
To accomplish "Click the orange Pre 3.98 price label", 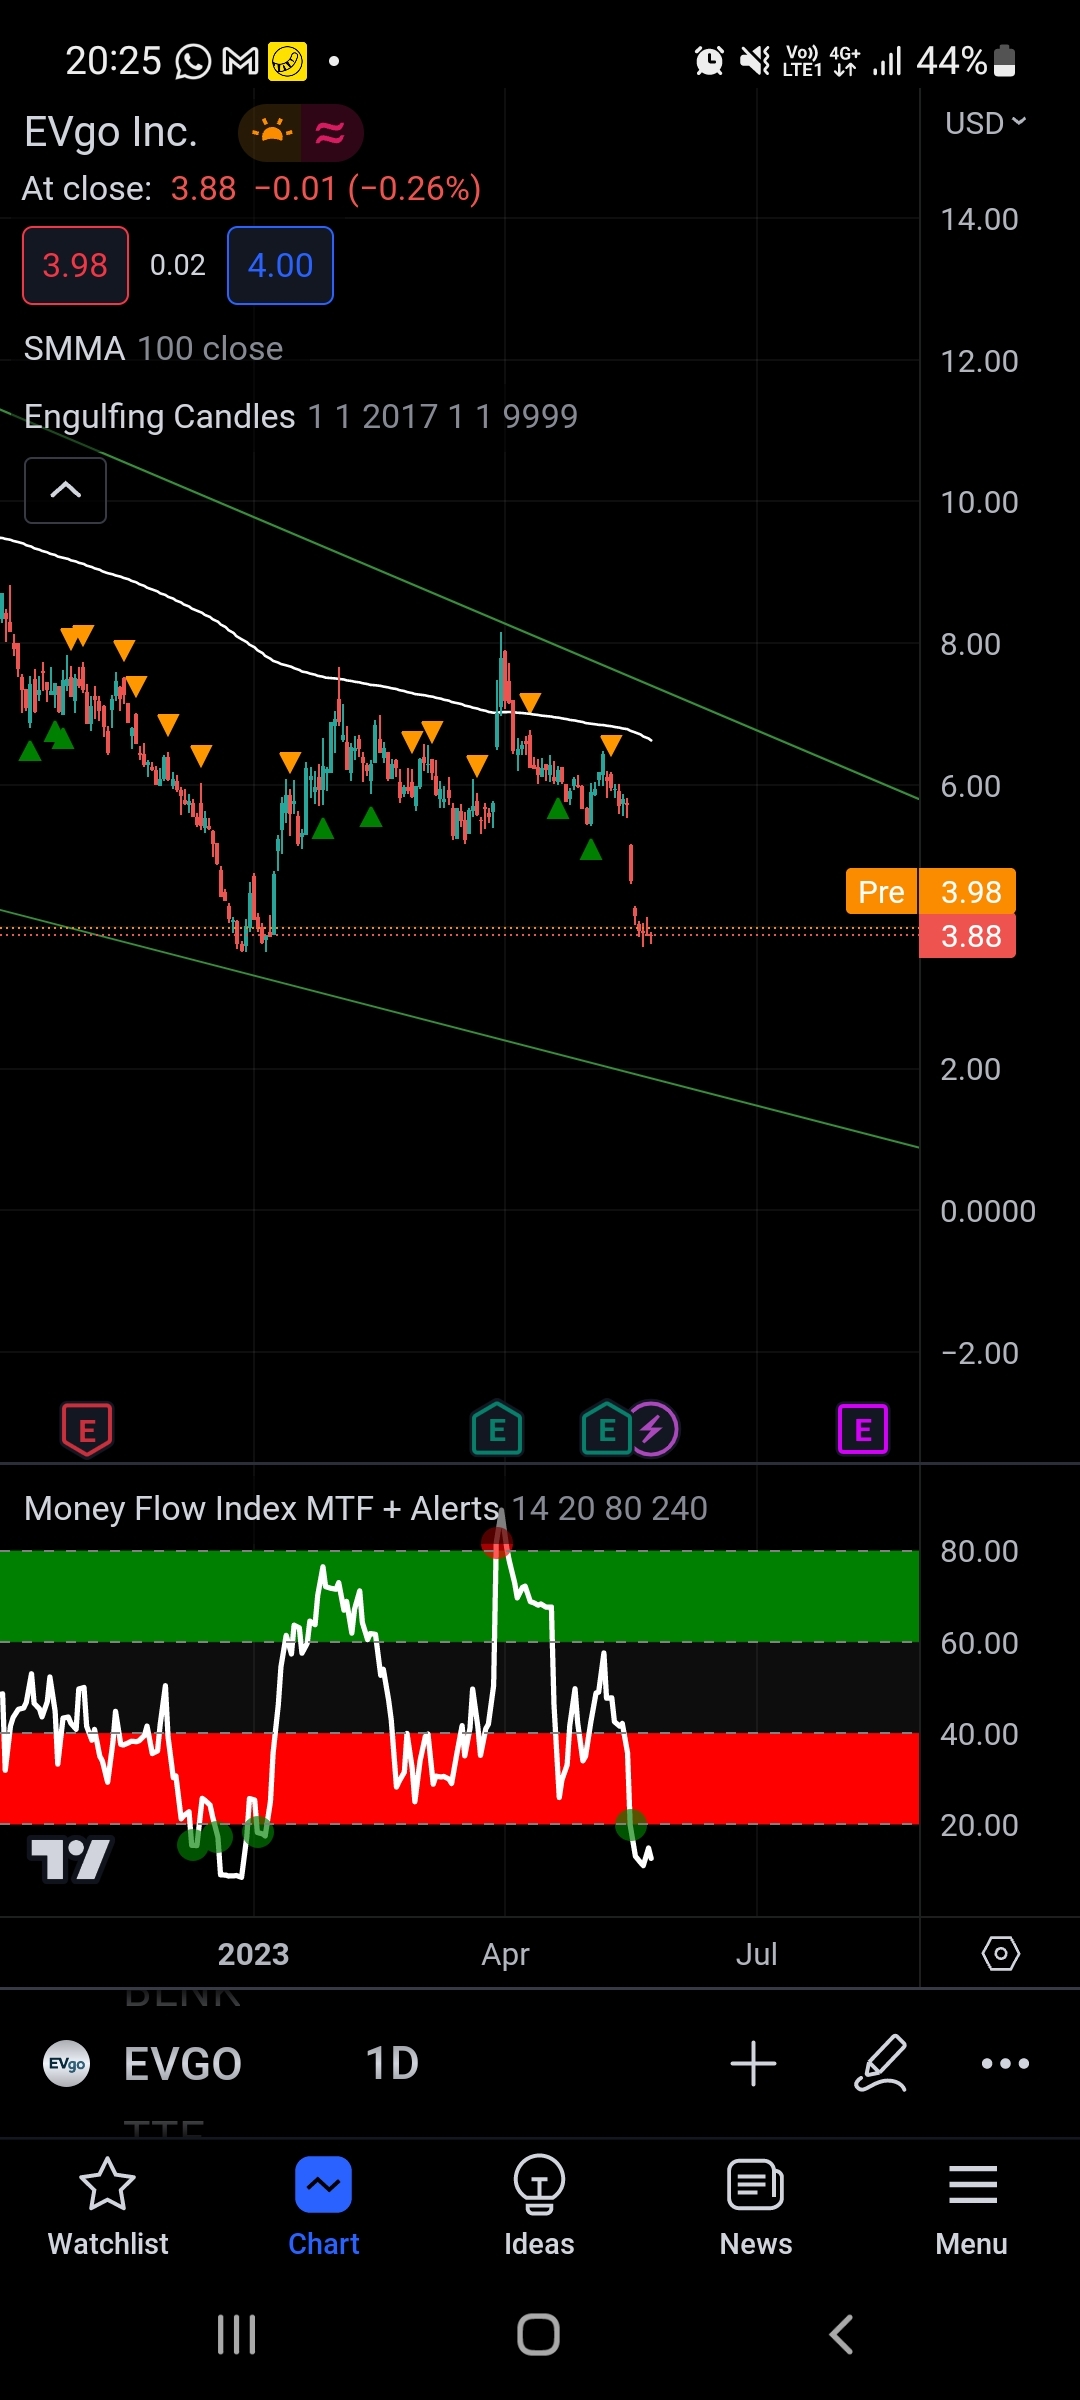I will point(931,891).
